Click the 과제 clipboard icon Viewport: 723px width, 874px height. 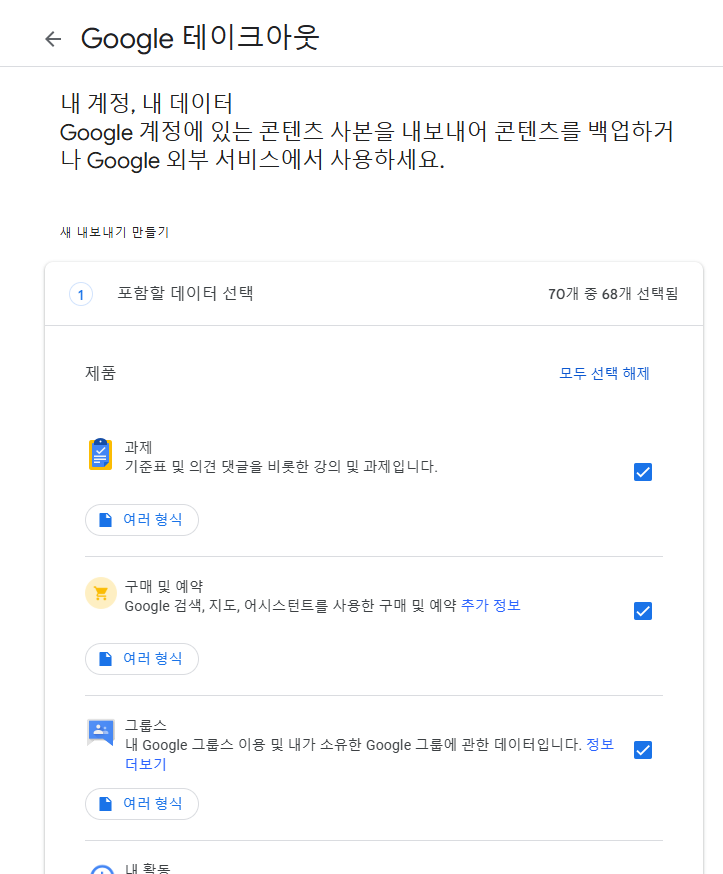click(x=101, y=454)
